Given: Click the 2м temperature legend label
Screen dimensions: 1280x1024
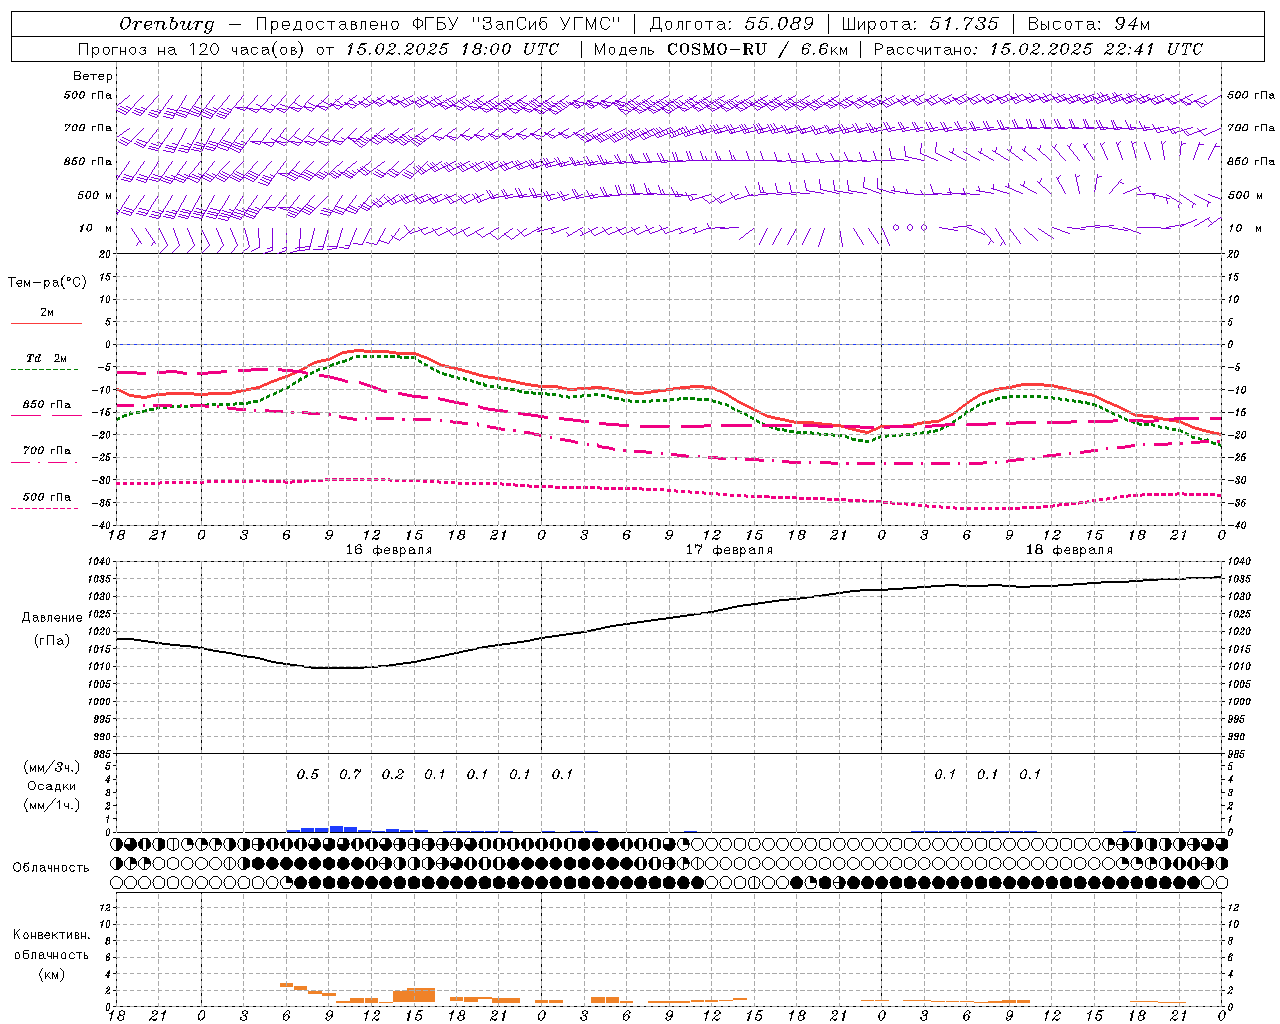Looking at the screenshot, I should (x=47, y=313).
